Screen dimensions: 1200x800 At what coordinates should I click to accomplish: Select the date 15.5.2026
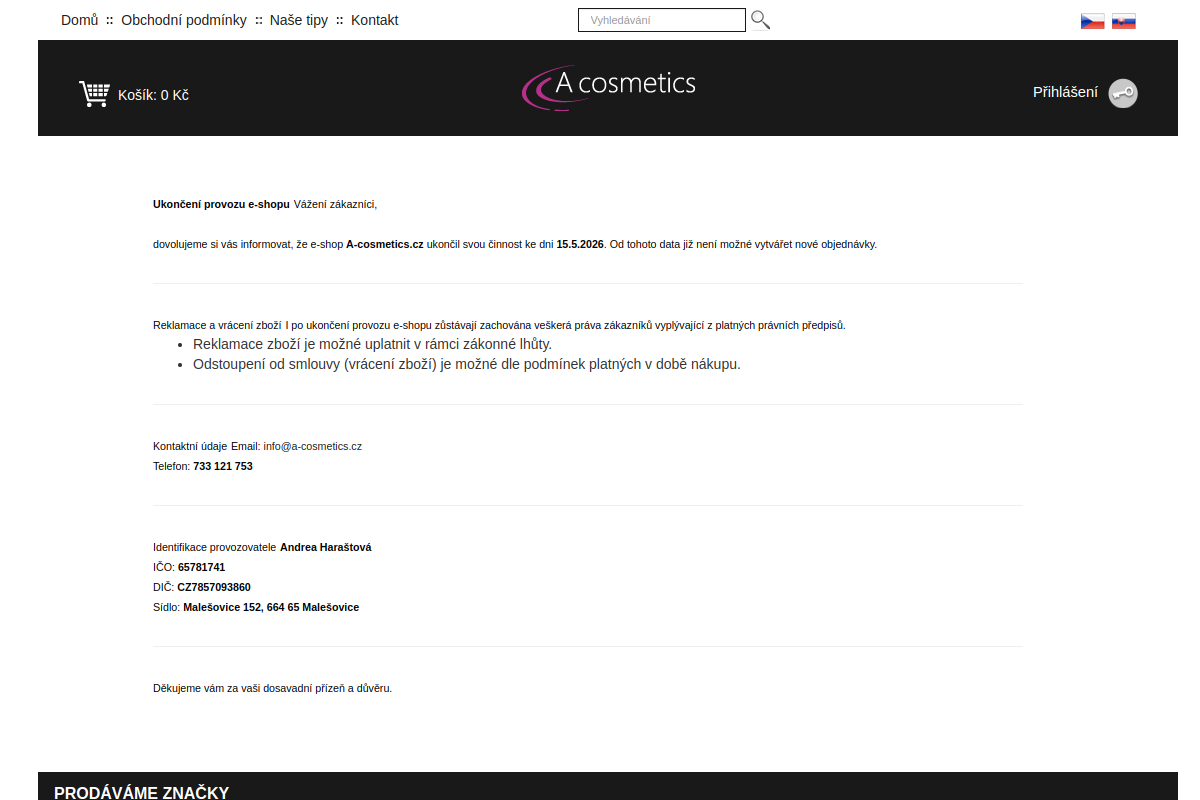pos(580,244)
